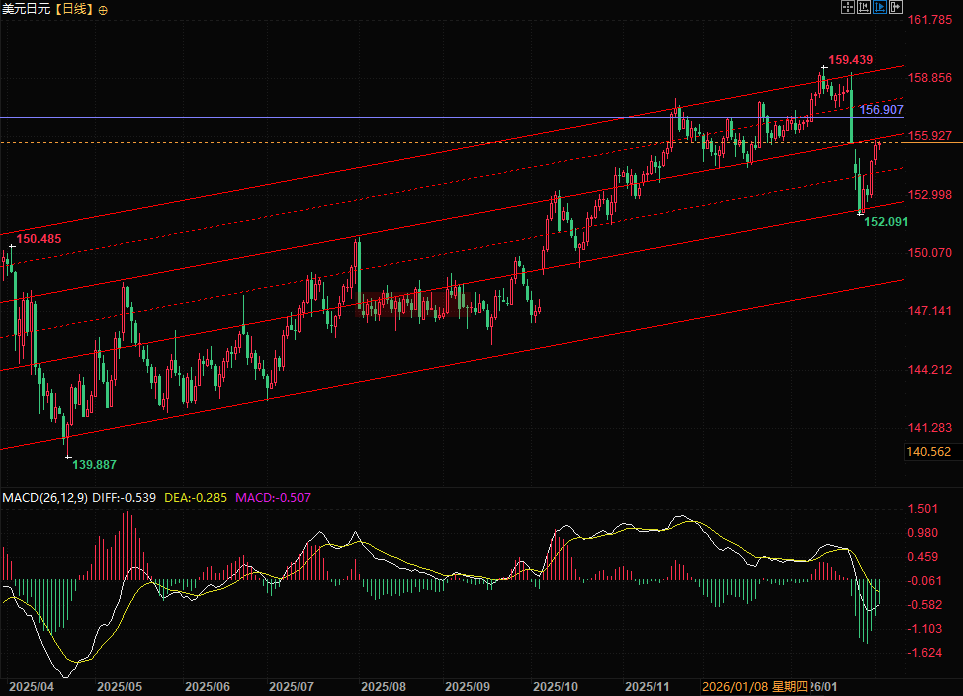Click the orange 2026/01/08 date label

735,688
